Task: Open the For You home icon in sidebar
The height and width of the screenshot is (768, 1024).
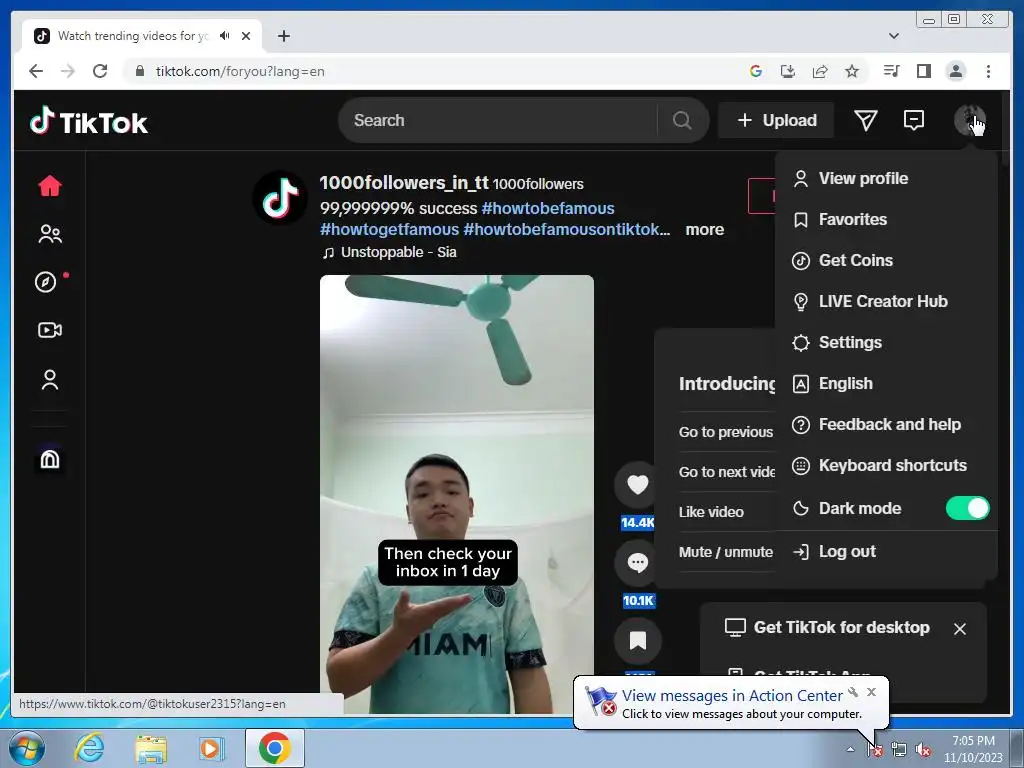Action: pyautogui.click(x=50, y=186)
